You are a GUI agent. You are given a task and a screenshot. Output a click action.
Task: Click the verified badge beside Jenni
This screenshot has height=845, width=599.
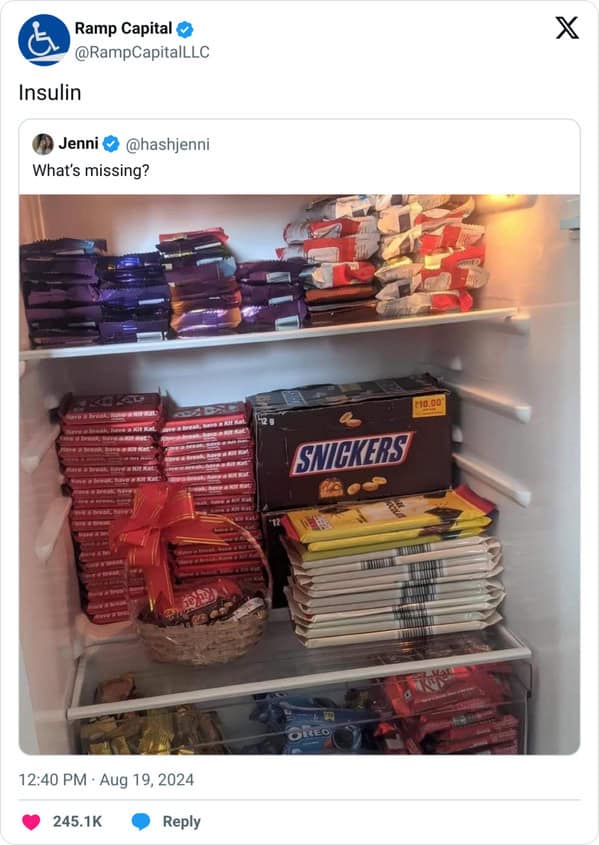tap(111, 144)
